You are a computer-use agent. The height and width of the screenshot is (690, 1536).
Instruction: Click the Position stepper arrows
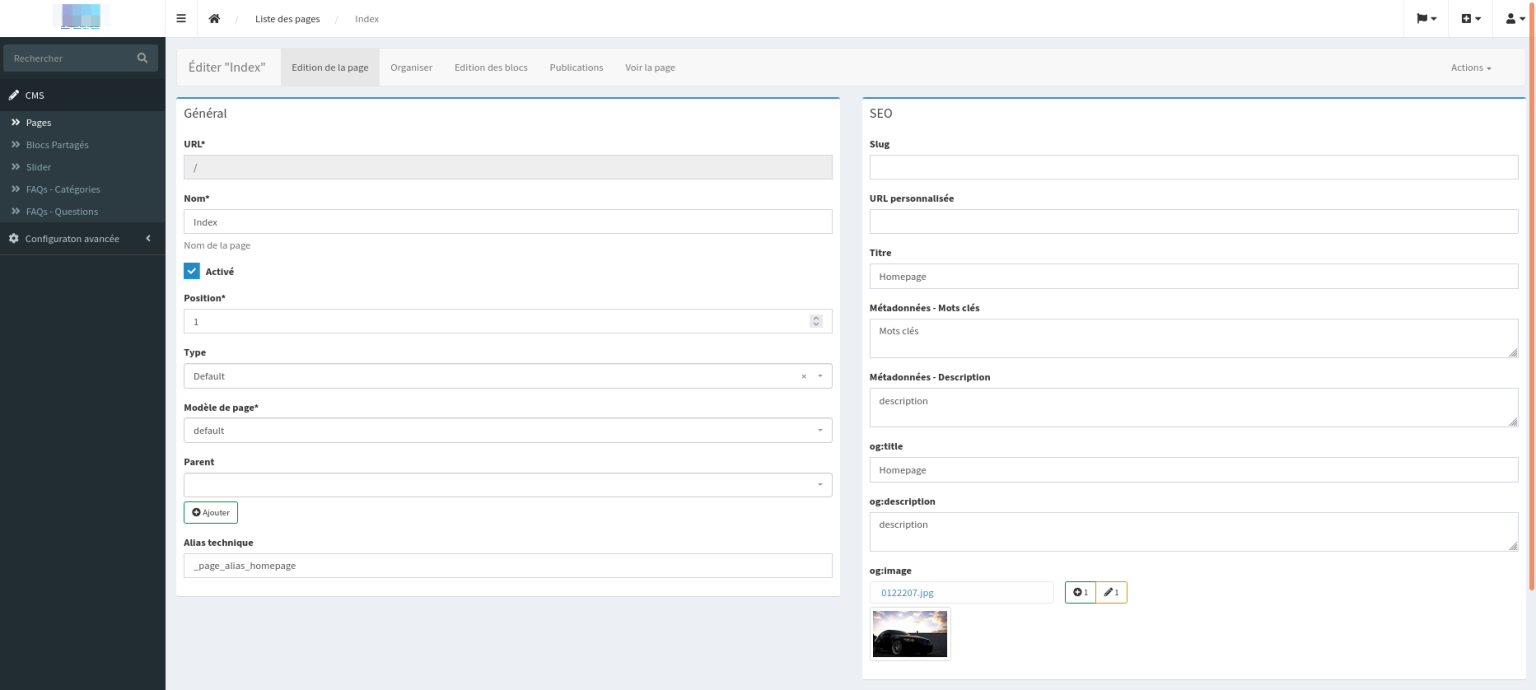(816, 321)
